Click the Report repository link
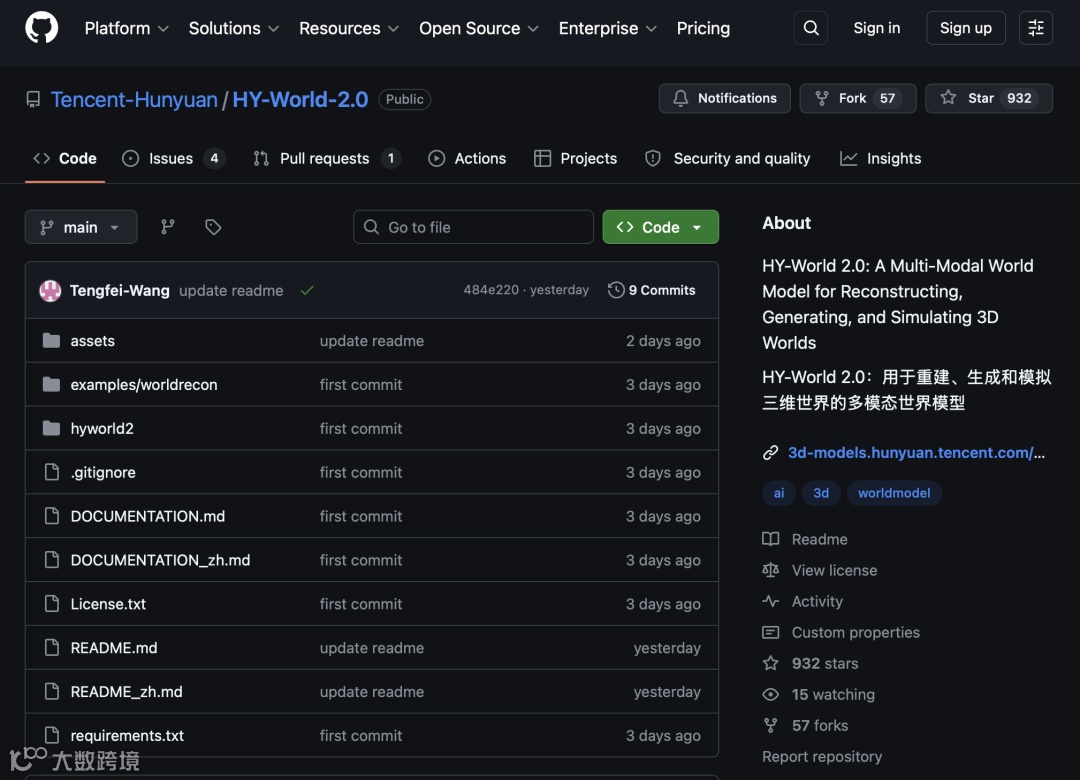The width and height of the screenshot is (1080, 780). click(822, 757)
